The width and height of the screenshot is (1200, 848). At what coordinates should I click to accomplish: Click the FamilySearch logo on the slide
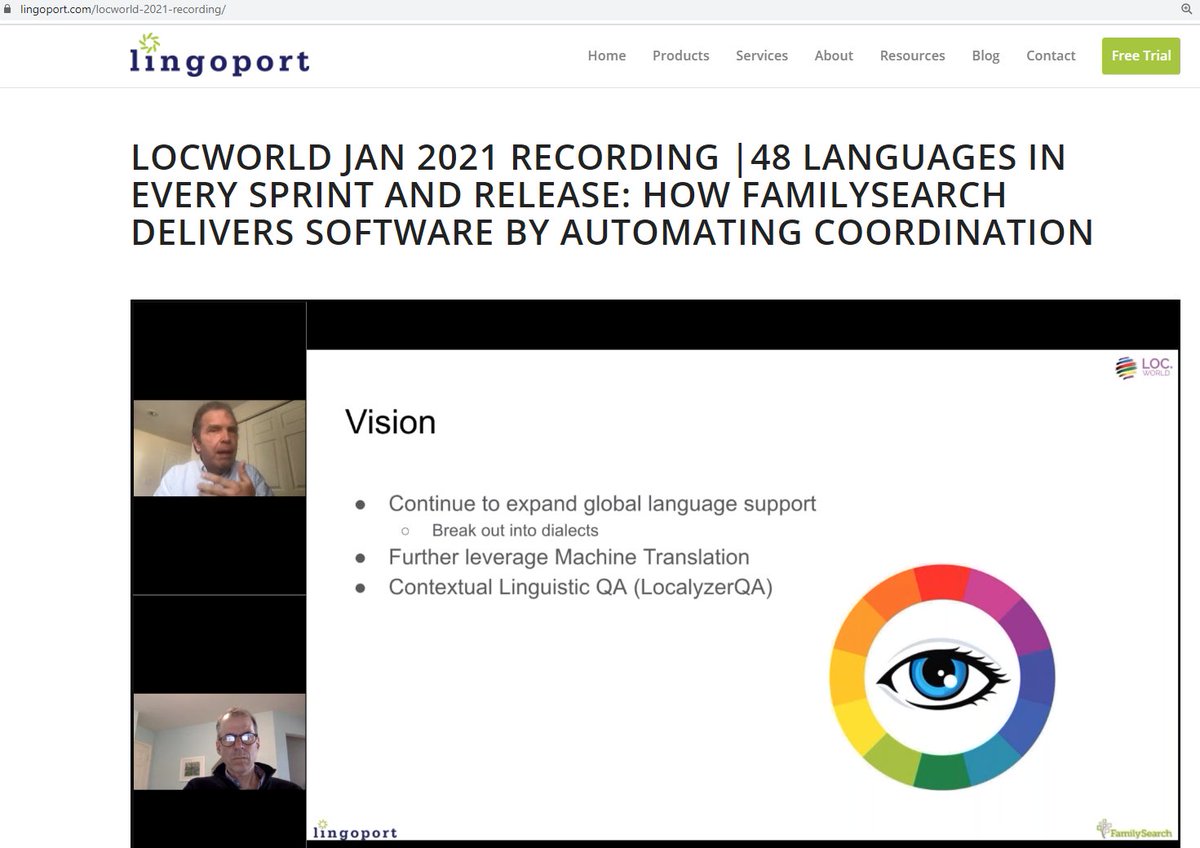click(x=1133, y=828)
